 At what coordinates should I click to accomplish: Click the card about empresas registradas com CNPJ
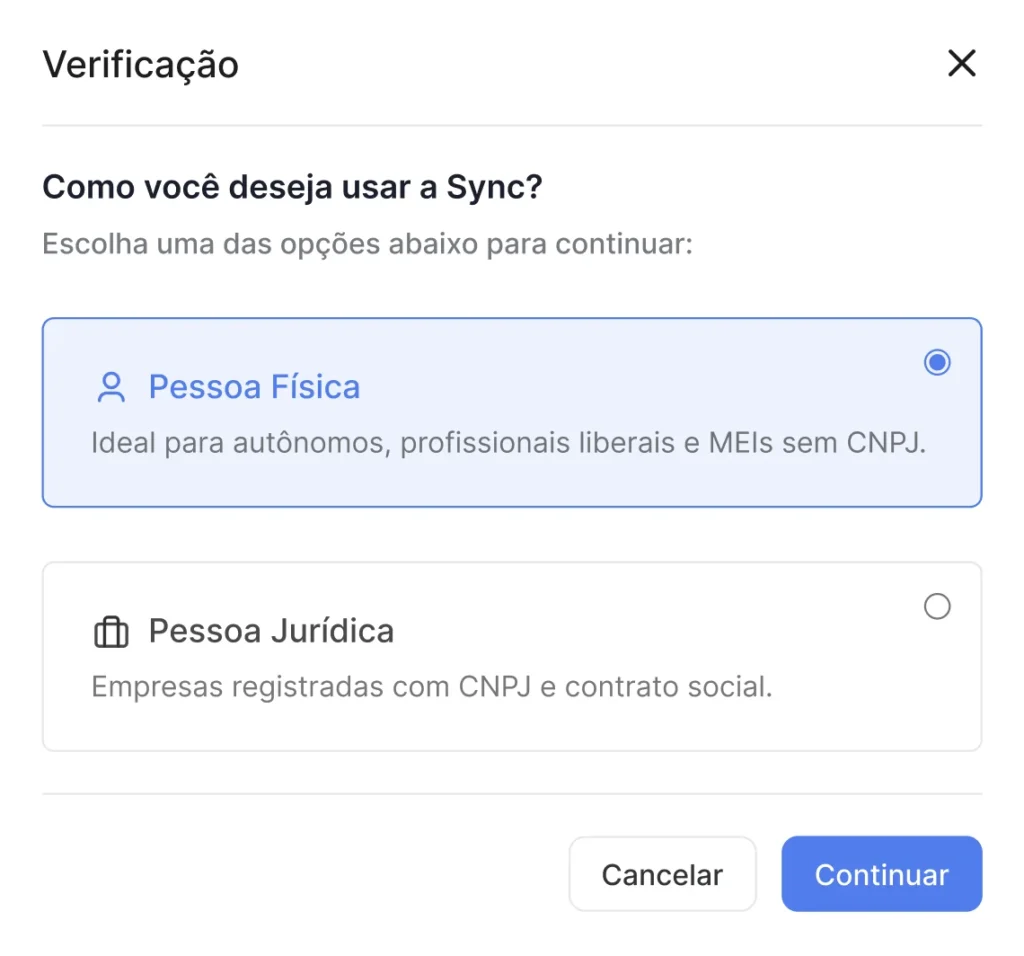(512, 656)
